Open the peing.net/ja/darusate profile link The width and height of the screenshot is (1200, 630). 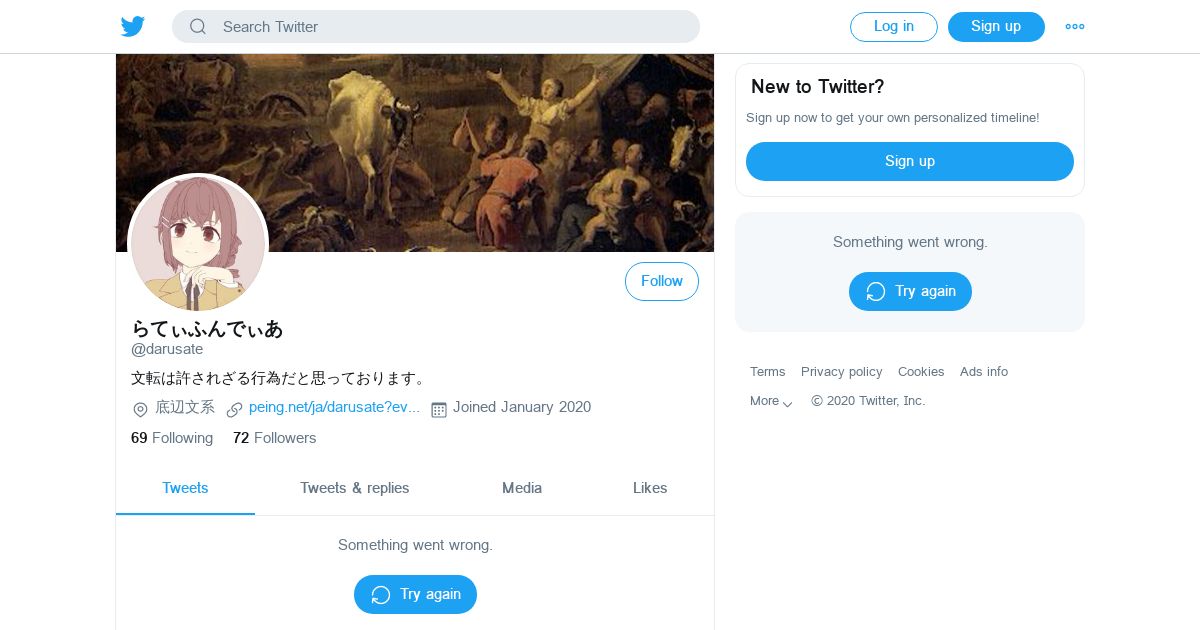[334, 408]
